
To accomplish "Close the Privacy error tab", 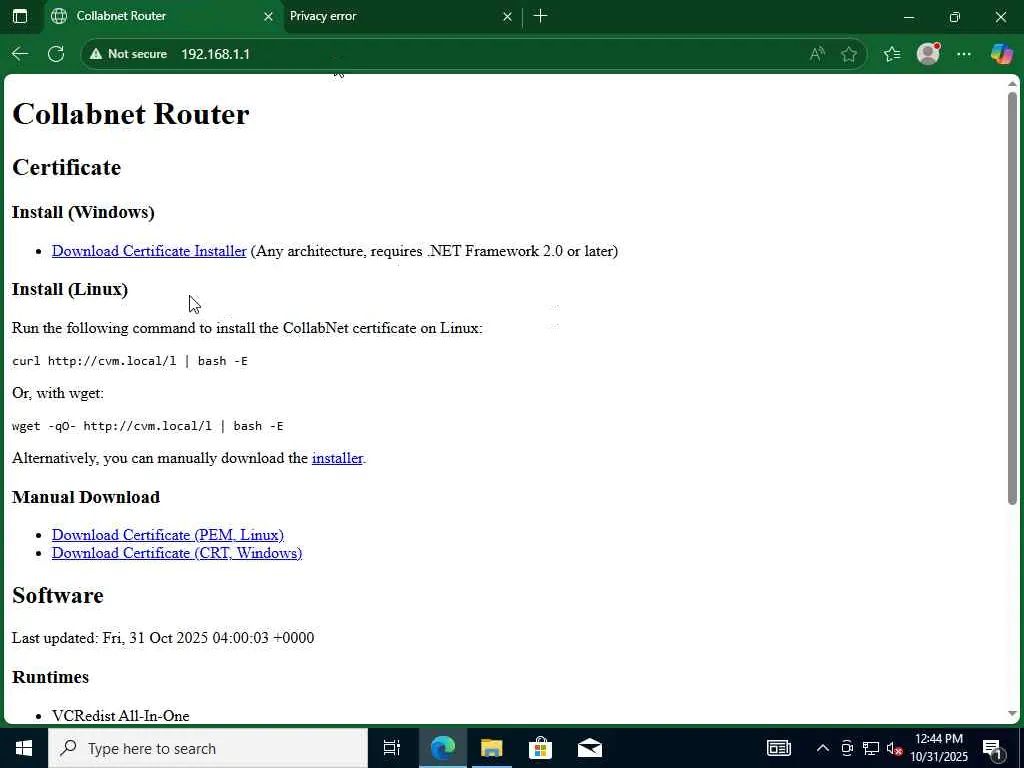I will pyautogui.click(x=507, y=17).
